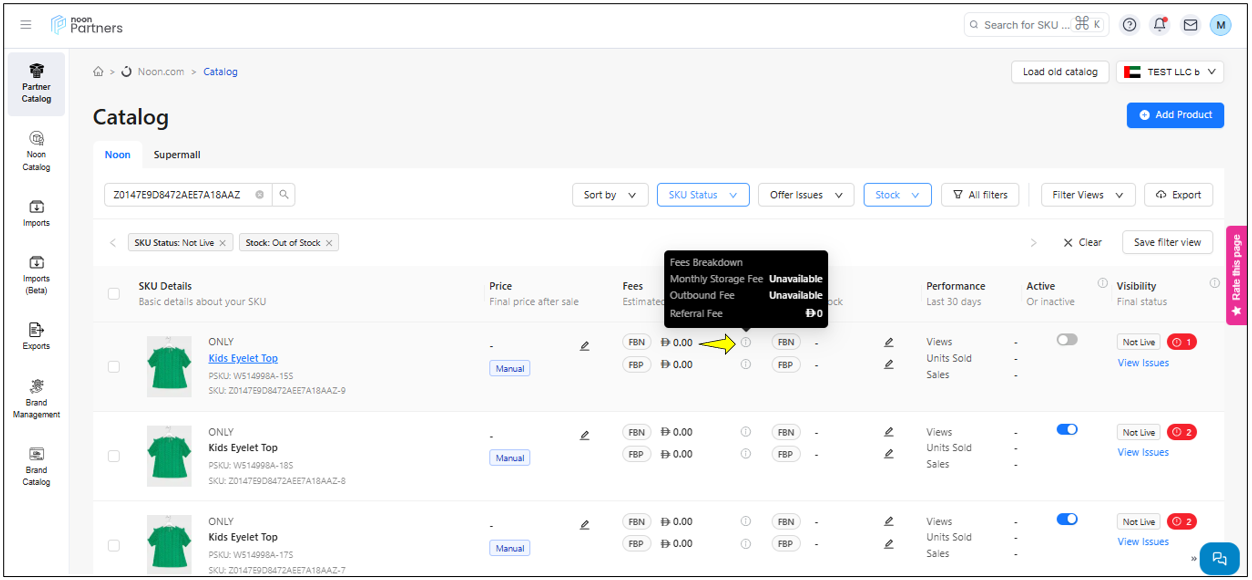Click the search magnifier next to SKU field
Screen dimensions: 1252x580
point(284,195)
